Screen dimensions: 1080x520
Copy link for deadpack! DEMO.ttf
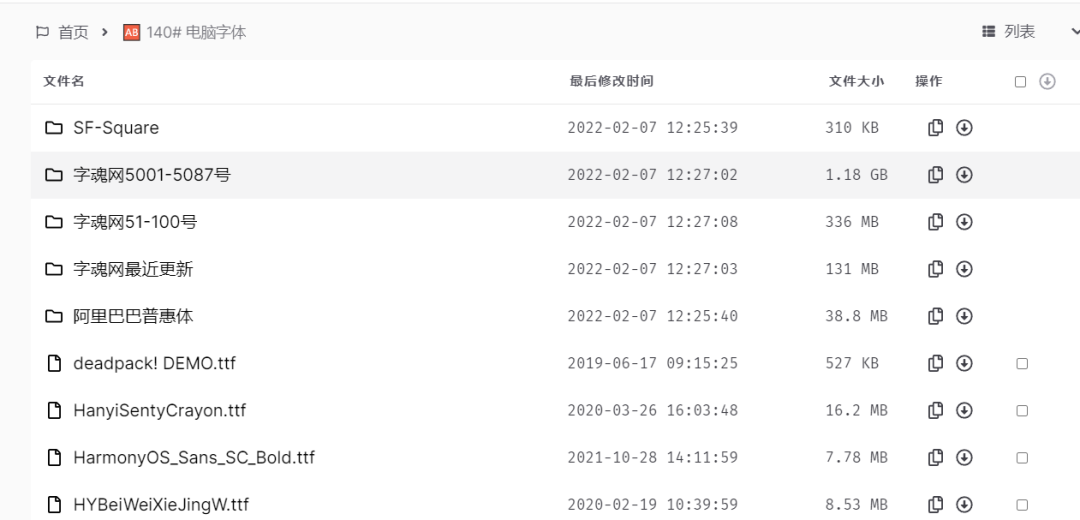tap(936, 363)
